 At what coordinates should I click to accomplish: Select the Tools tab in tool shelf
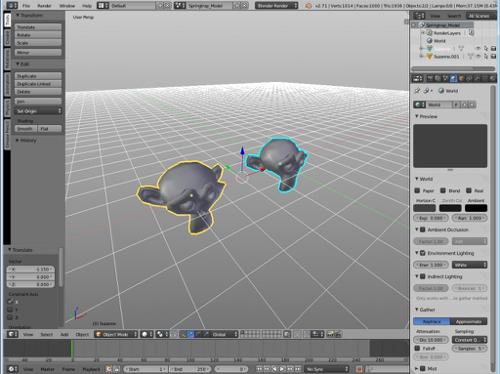7,20
